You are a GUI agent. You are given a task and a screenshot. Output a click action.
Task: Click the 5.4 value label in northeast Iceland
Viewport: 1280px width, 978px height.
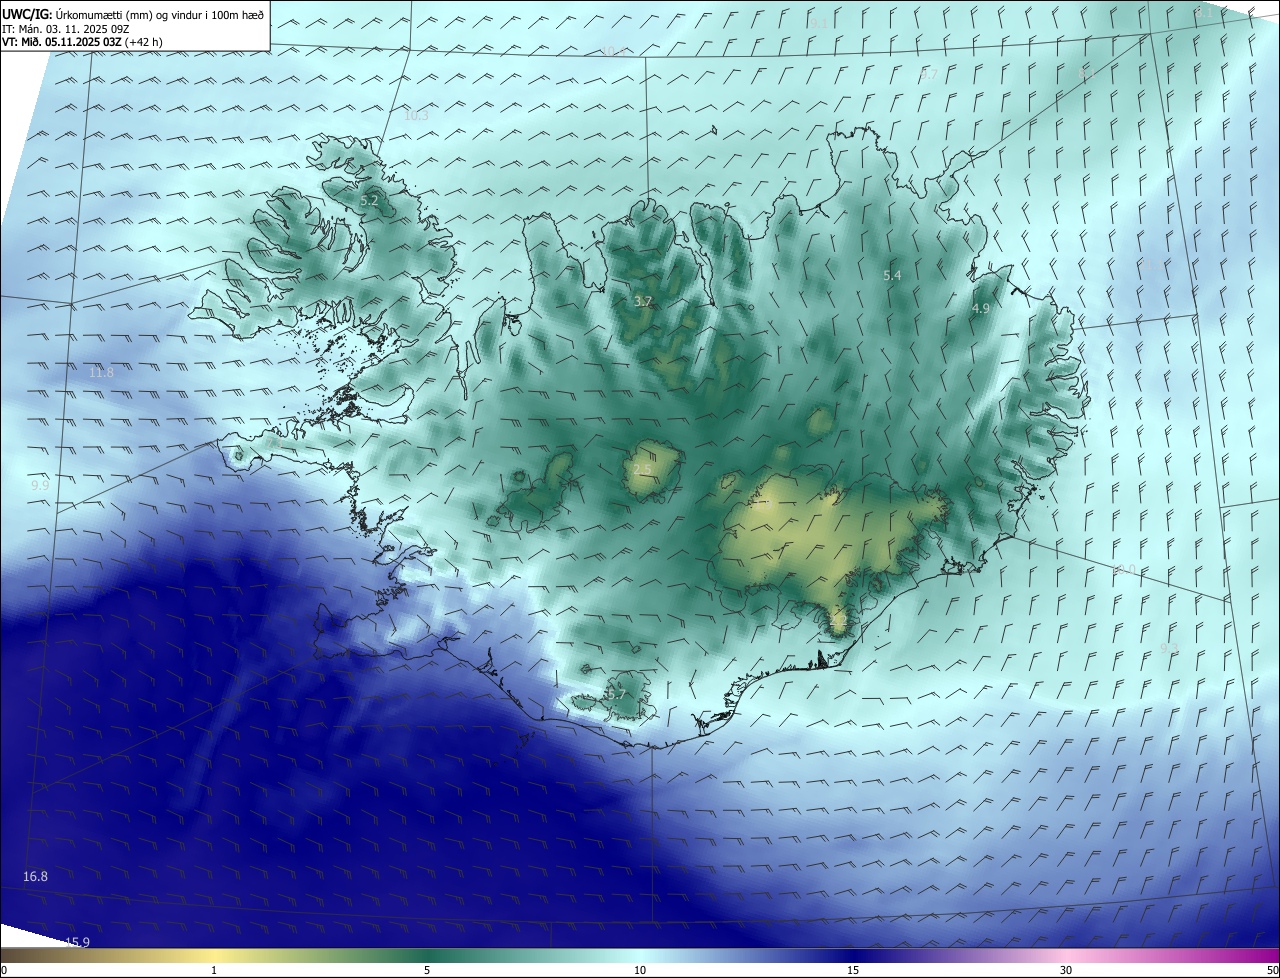892,275
